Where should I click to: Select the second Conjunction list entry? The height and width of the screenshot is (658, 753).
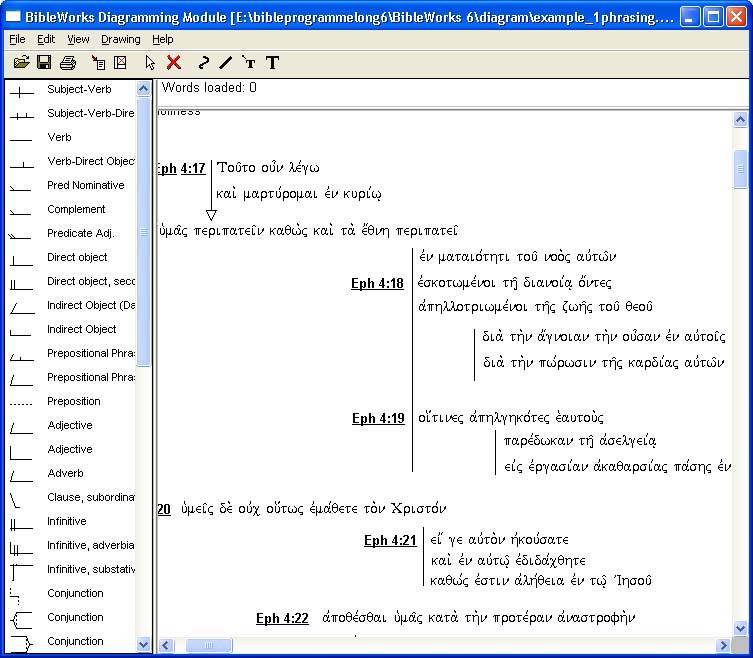75,618
